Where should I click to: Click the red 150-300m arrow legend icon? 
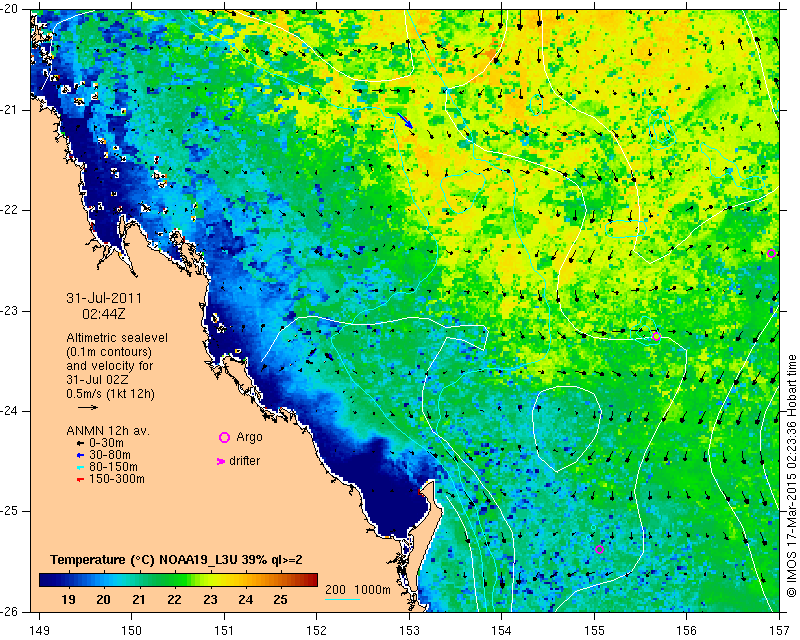pyautogui.click(x=80, y=479)
